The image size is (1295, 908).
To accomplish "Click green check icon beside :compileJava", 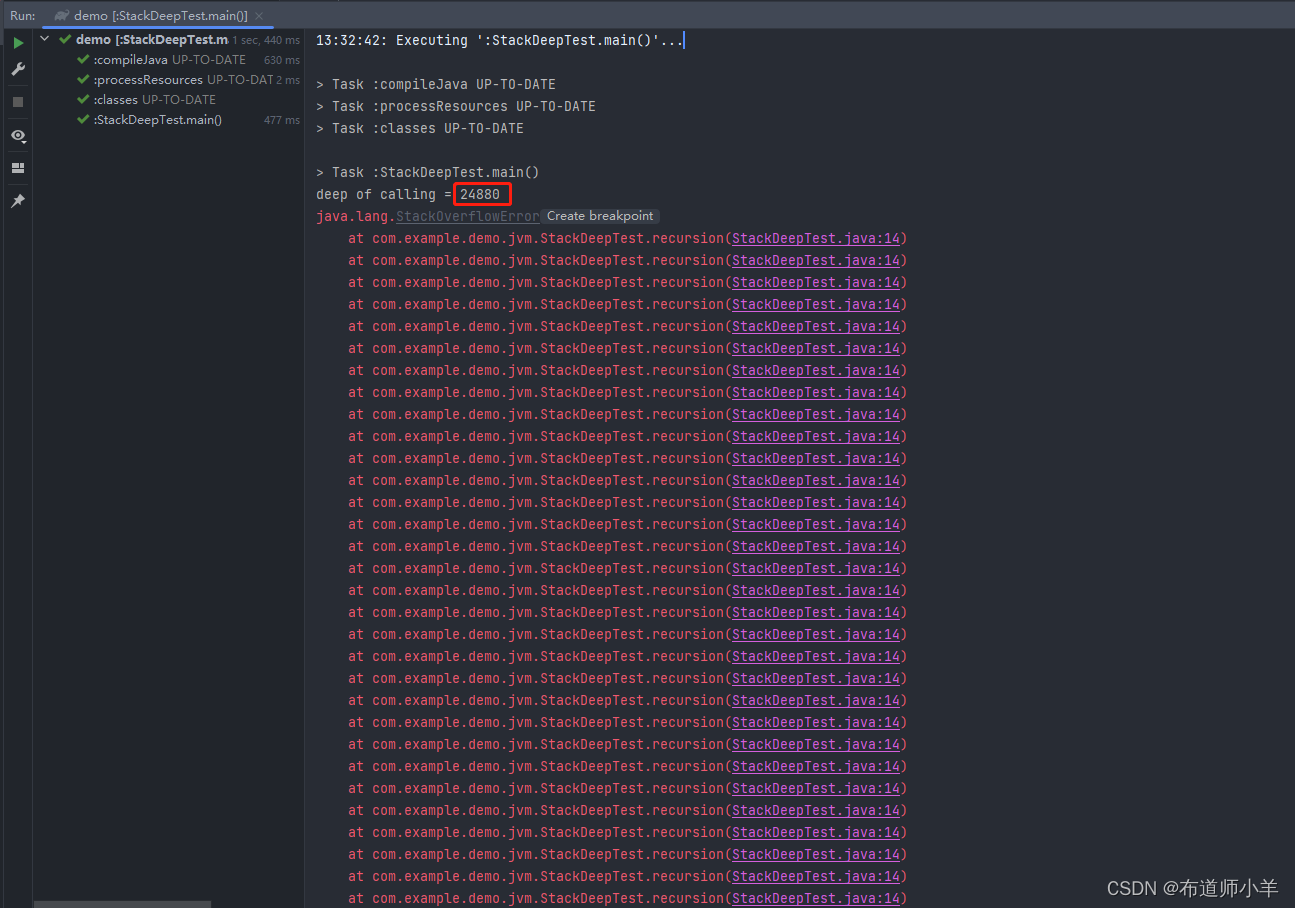I will [83, 60].
